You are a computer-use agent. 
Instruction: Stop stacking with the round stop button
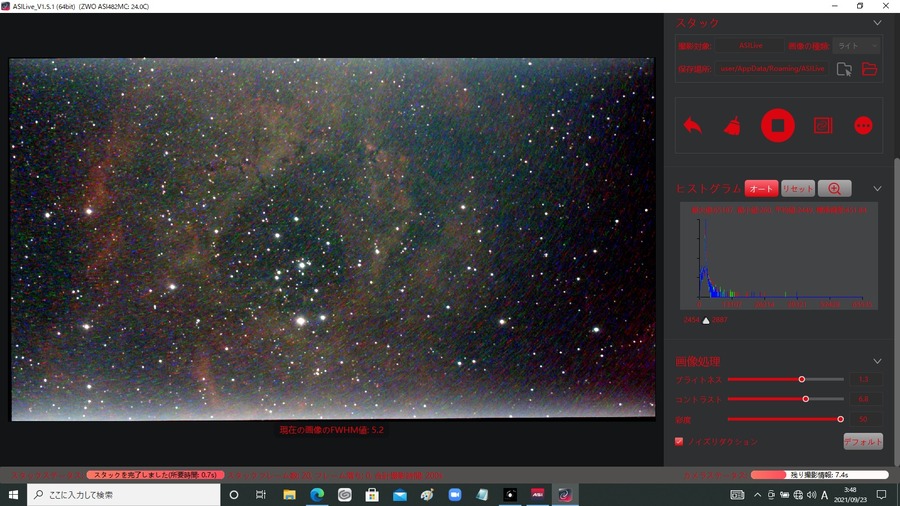[x=778, y=125]
